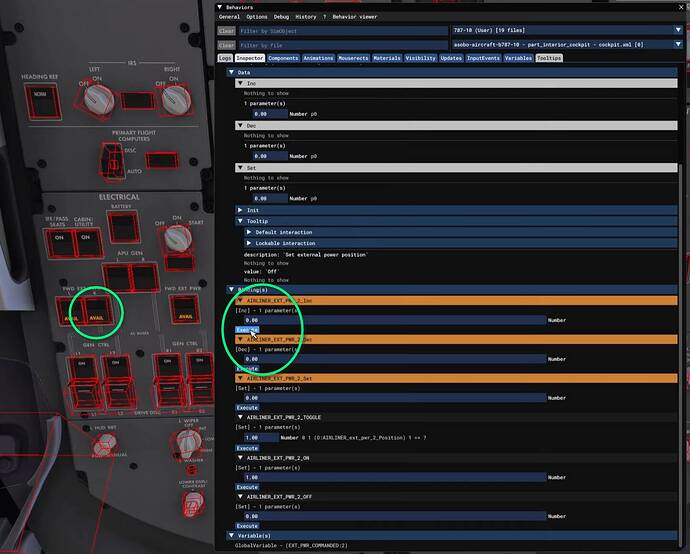Toggle the CABIN/UTILITY ON switch

(x=88, y=243)
